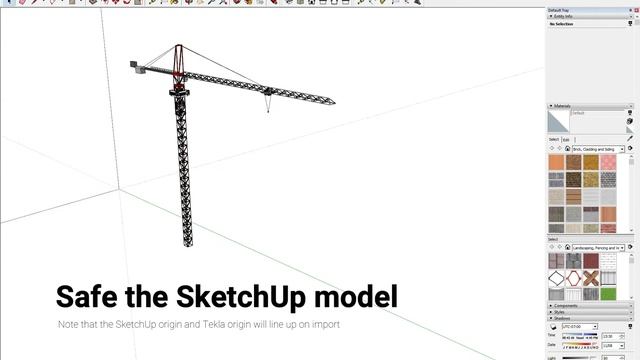Image resolution: width=640 pixels, height=360 pixels.
Task: Choose the brown horizontal wood siding swatch
Action: 573,197
